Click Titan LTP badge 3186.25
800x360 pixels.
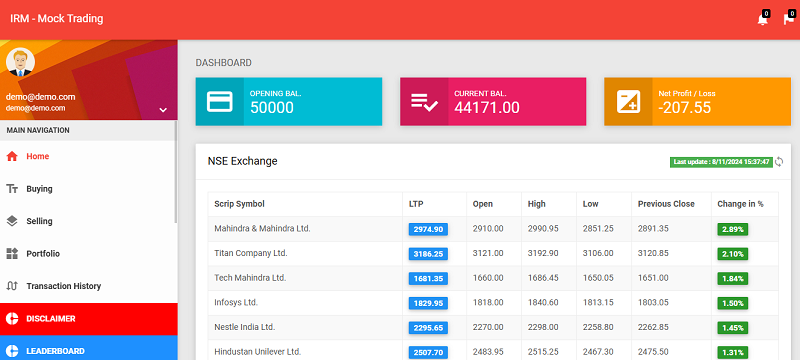click(428, 254)
